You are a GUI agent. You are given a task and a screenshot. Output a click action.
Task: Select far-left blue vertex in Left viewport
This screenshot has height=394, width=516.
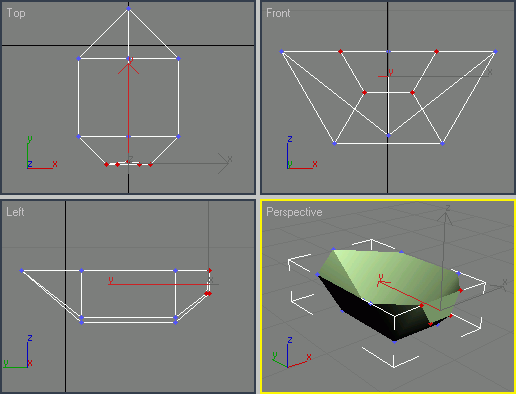pyautogui.click(x=22, y=271)
